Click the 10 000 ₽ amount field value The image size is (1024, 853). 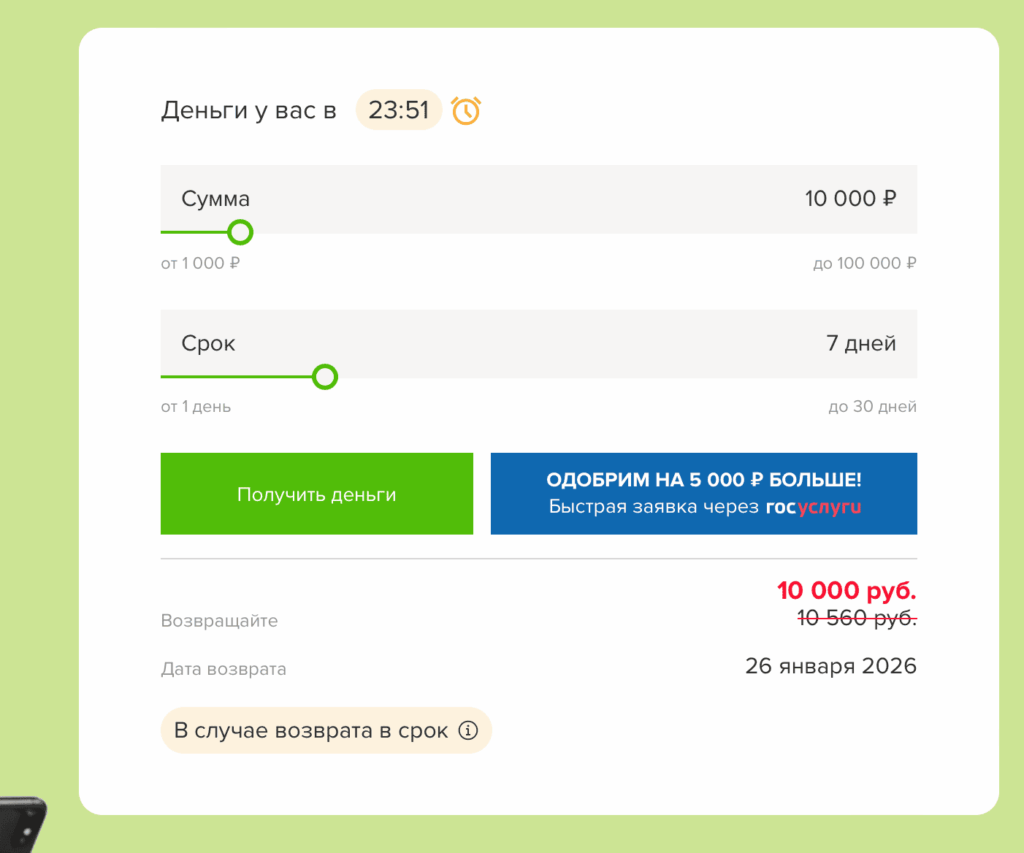[850, 199]
